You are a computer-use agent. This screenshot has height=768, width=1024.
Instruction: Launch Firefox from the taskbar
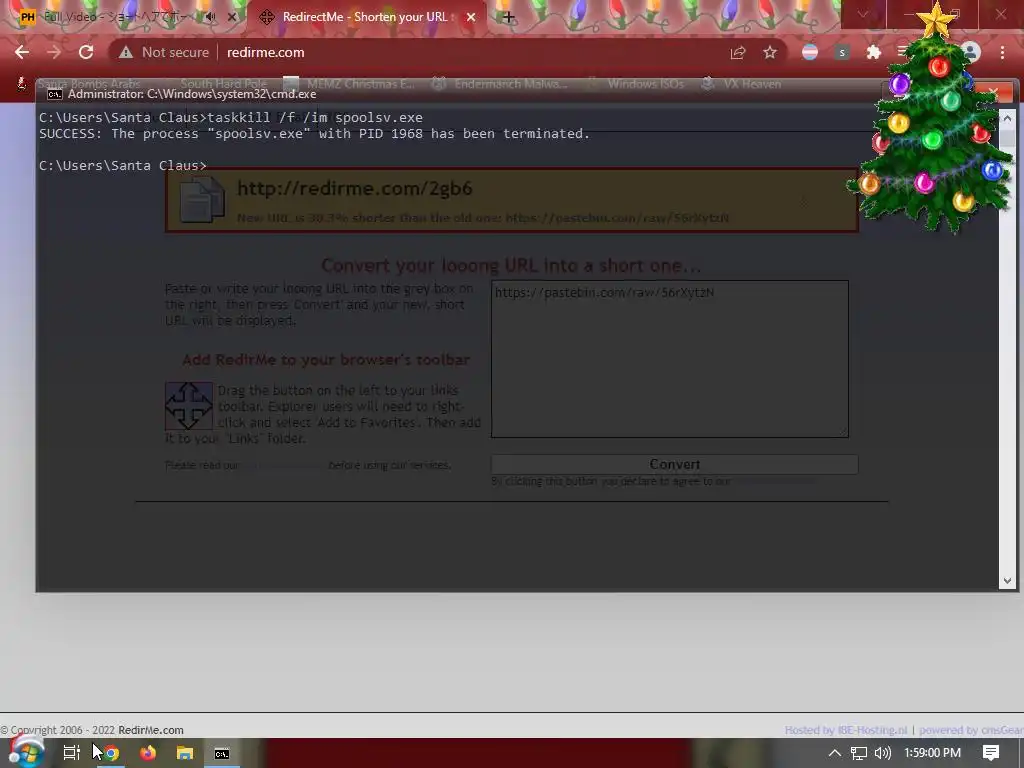pyautogui.click(x=148, y=753)
